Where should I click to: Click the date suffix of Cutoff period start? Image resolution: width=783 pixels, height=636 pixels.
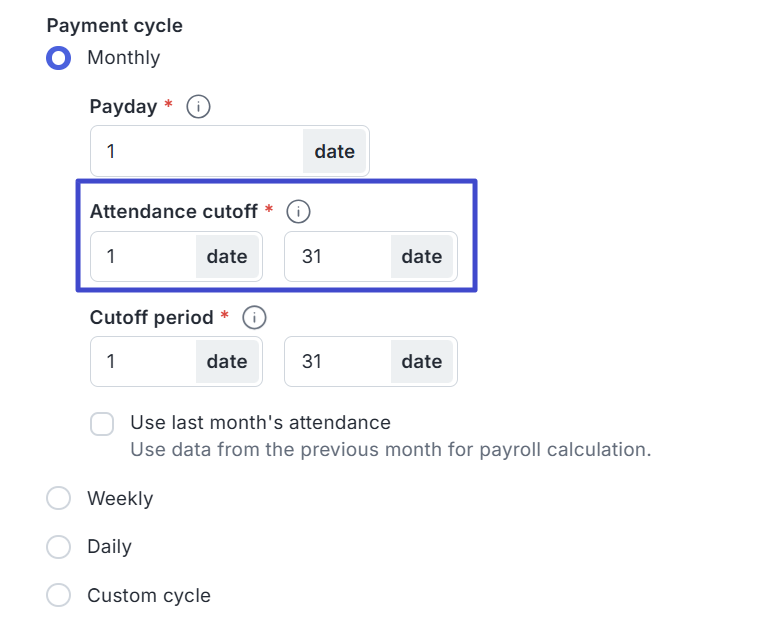tap(227, 361)
